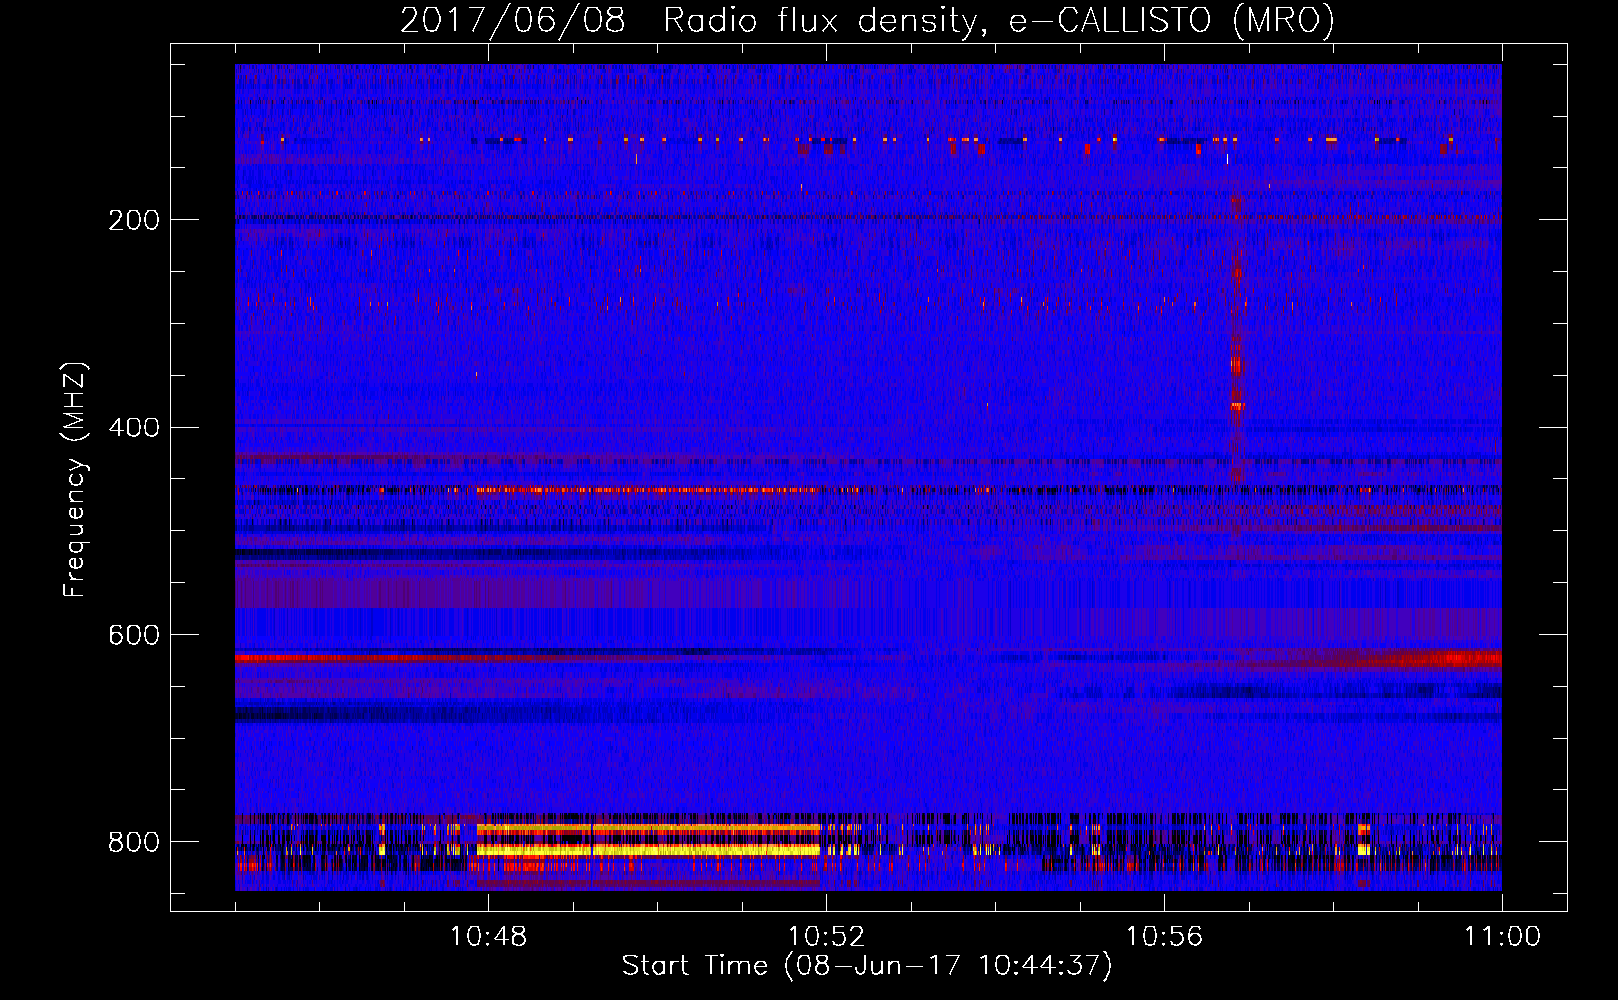Click the 11:00 time tick label
The image size is (1618, 1000).
pos(1502,936)
